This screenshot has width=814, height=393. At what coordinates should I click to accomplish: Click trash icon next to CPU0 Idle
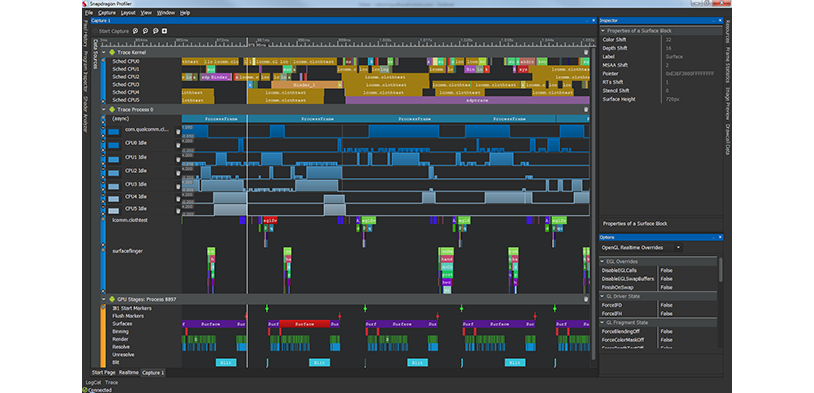pos(178,145)
